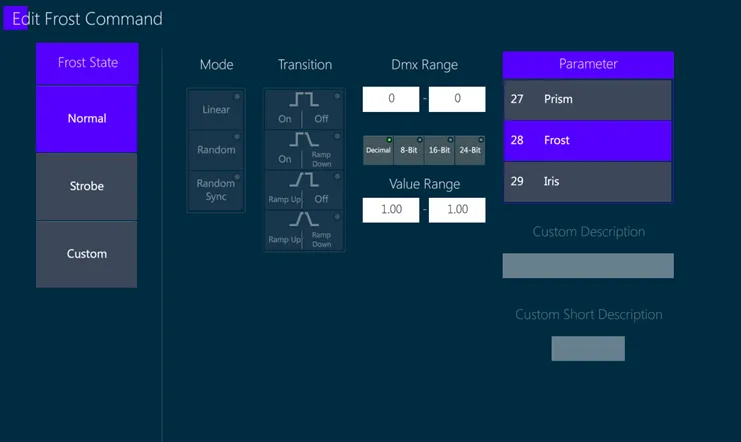Click the Value Range minimum field
Image resolution: width=741 pixels, height=442 pixels.
pyautogui.click(x=391, y=210)
